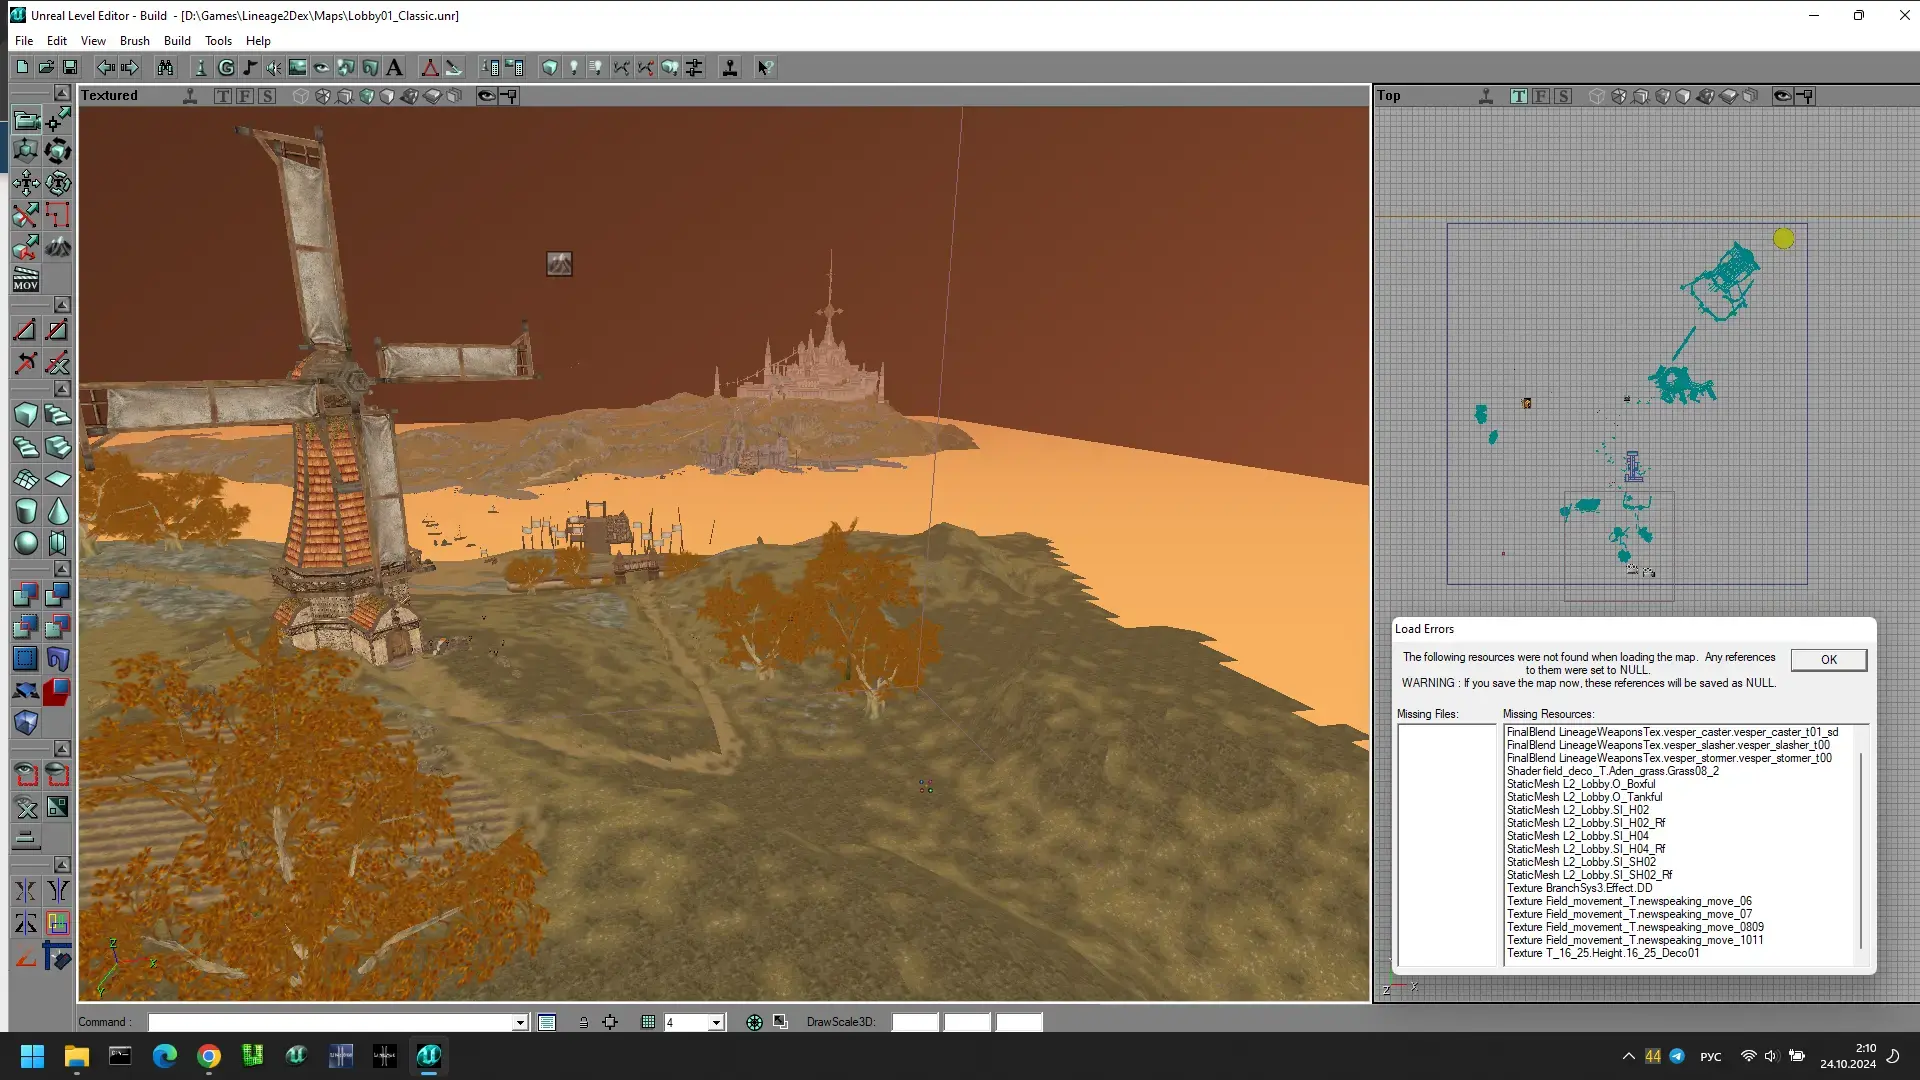Collapse the actor visibility toolbox section

click(62, 749)
